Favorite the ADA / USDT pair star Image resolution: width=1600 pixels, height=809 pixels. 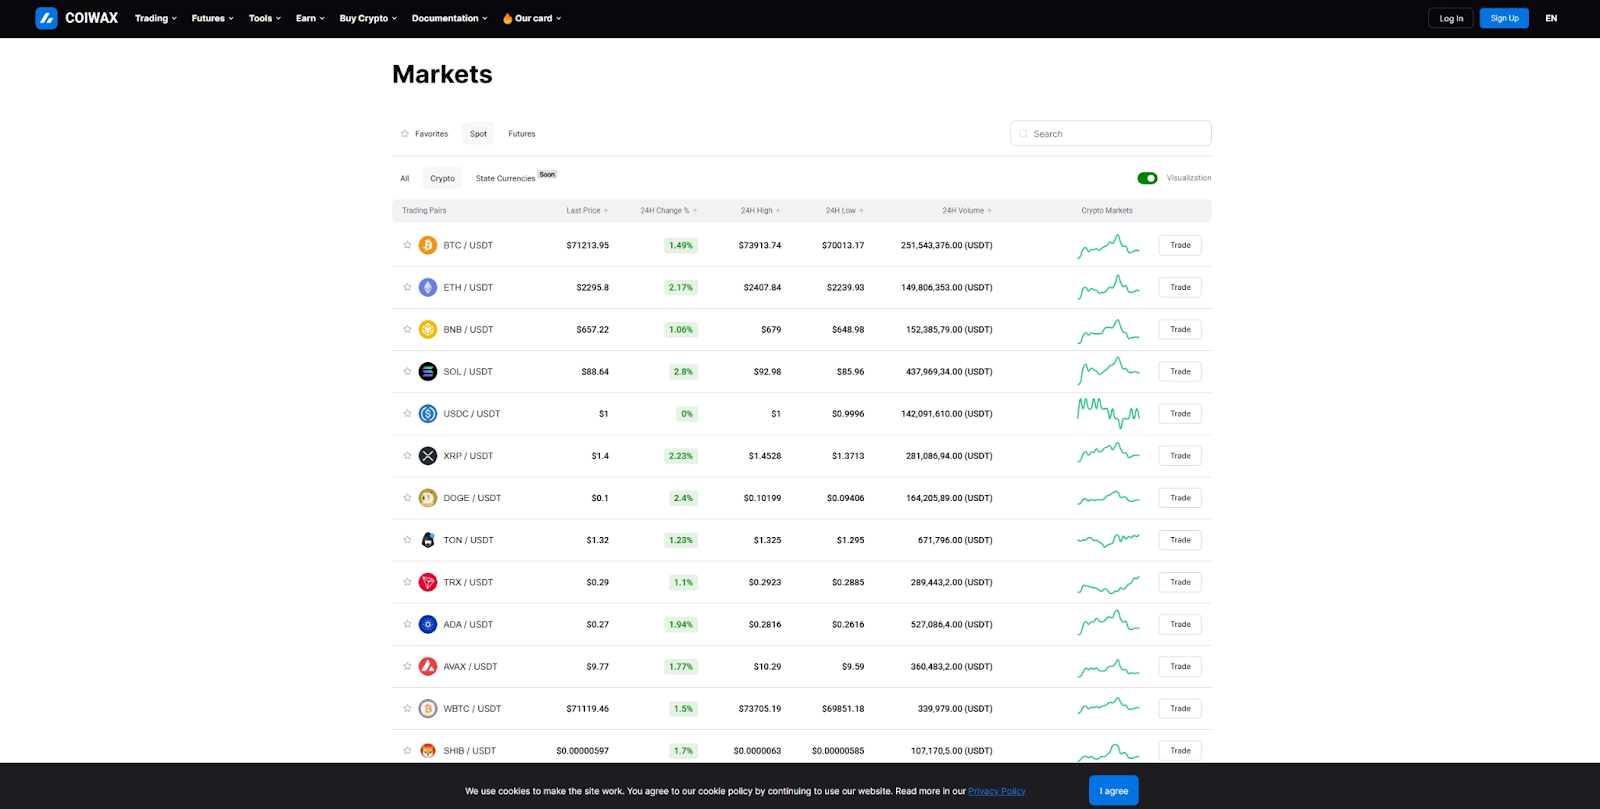[x=407, y=624]
